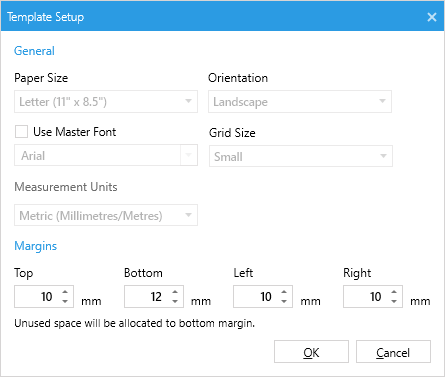Image resolution: width=445 pixels, height=378 pixels.
Task: Click the unused space note text
Action: 135,323
